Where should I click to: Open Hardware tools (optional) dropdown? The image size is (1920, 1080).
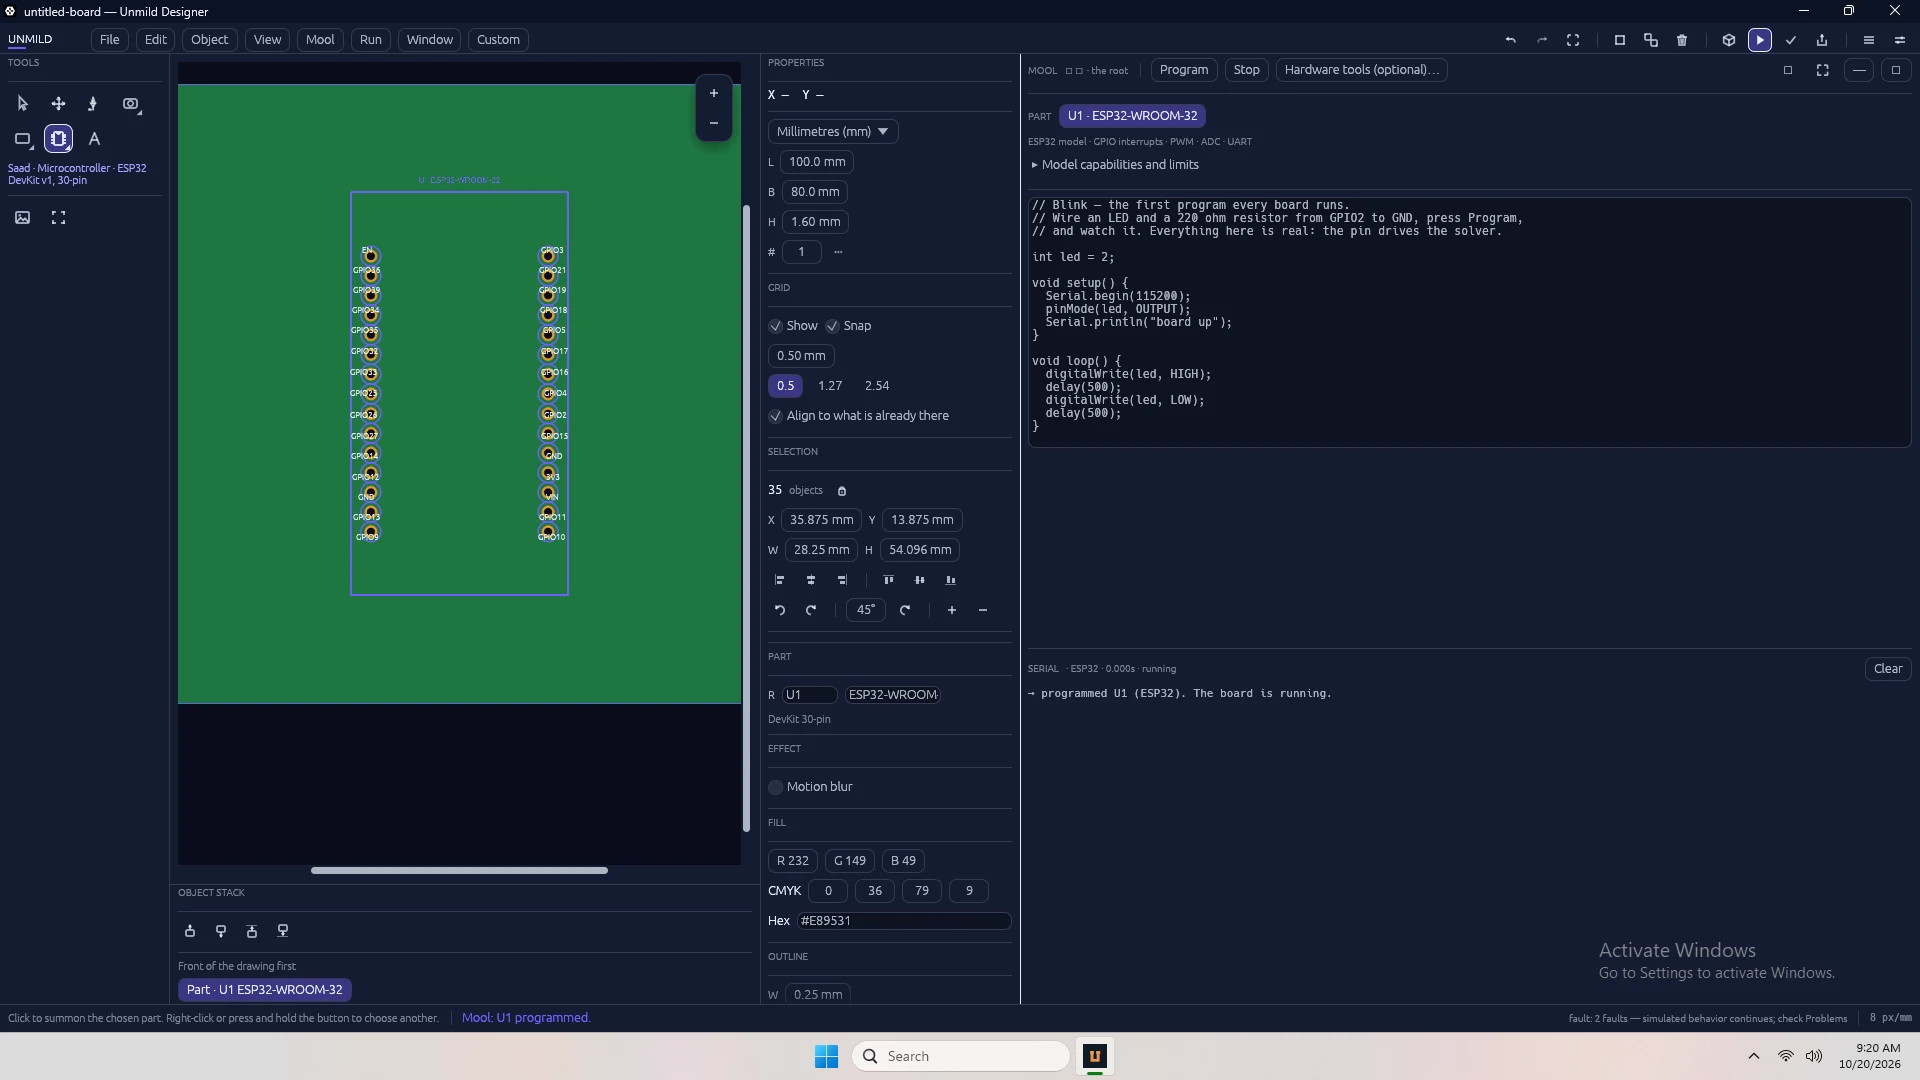point(1361,70)
